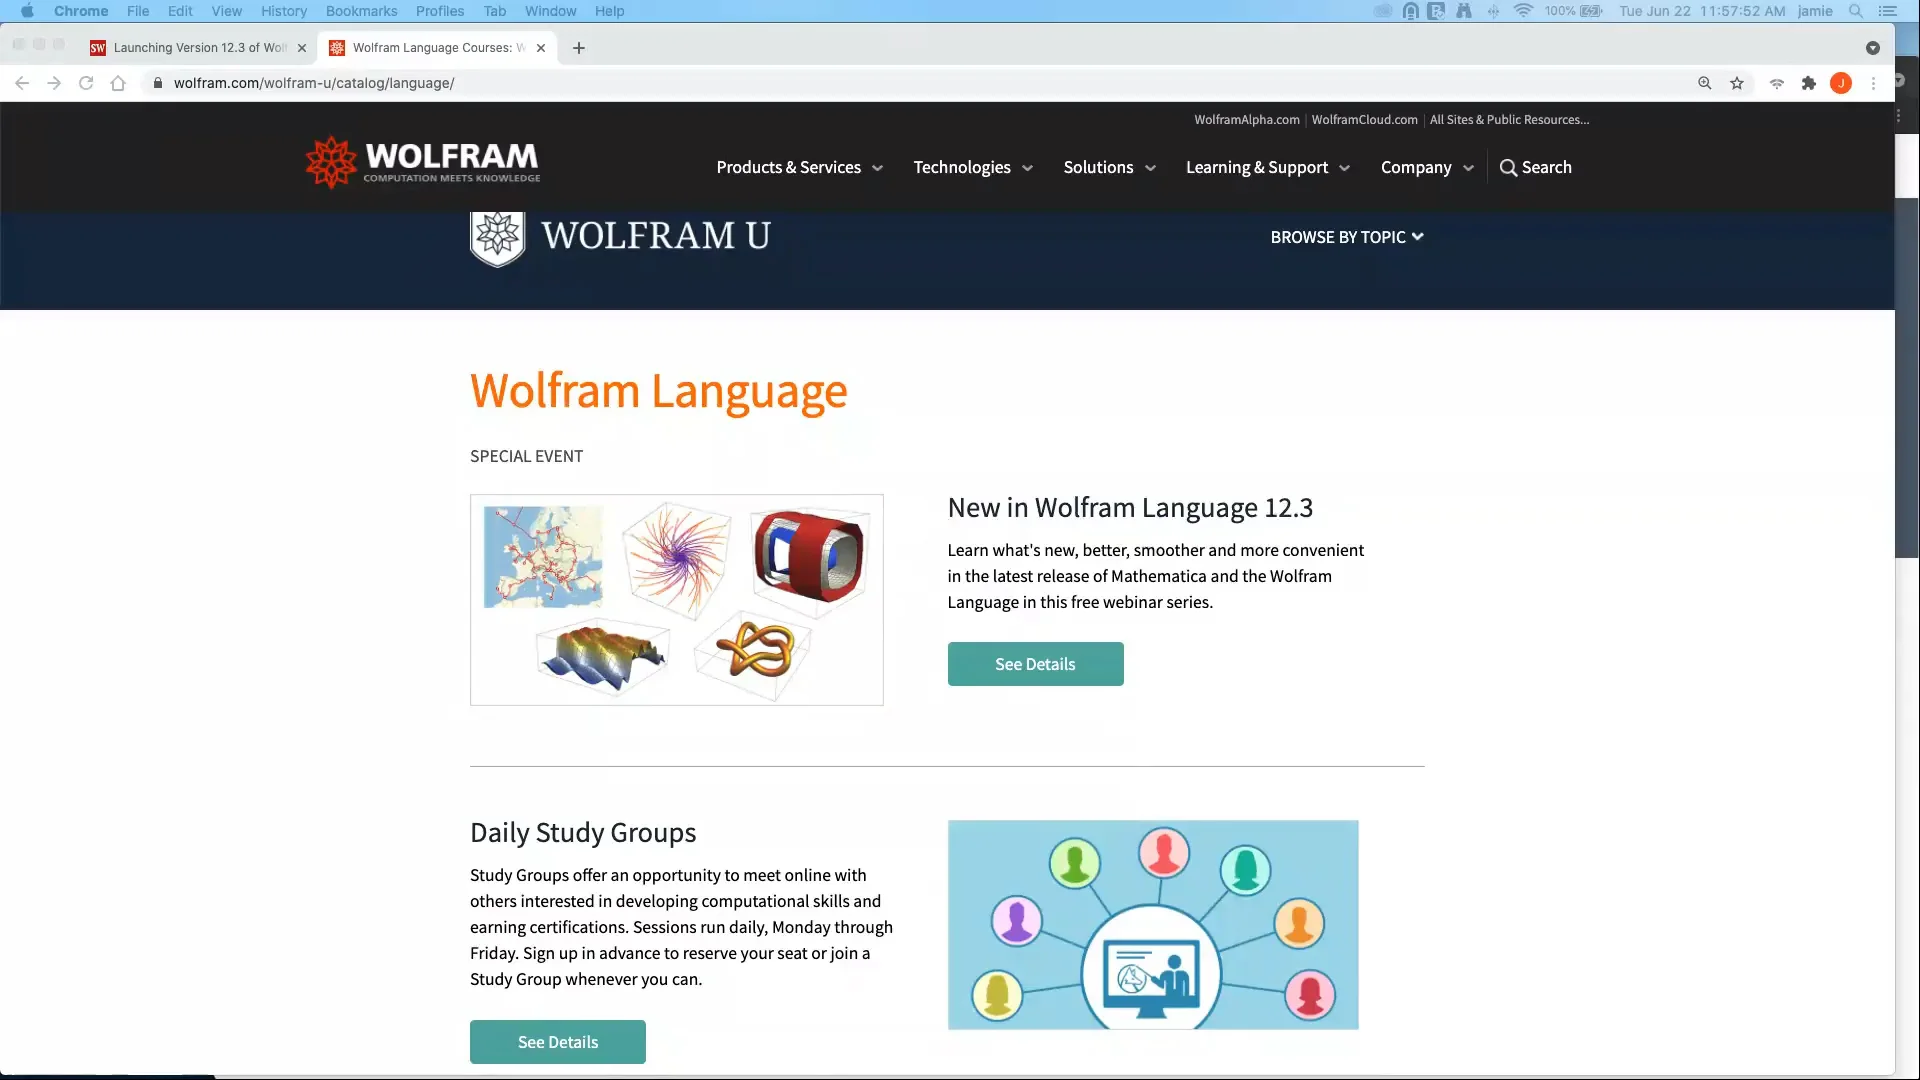Open the WolframAlpha.com link

coord(1246,119)
